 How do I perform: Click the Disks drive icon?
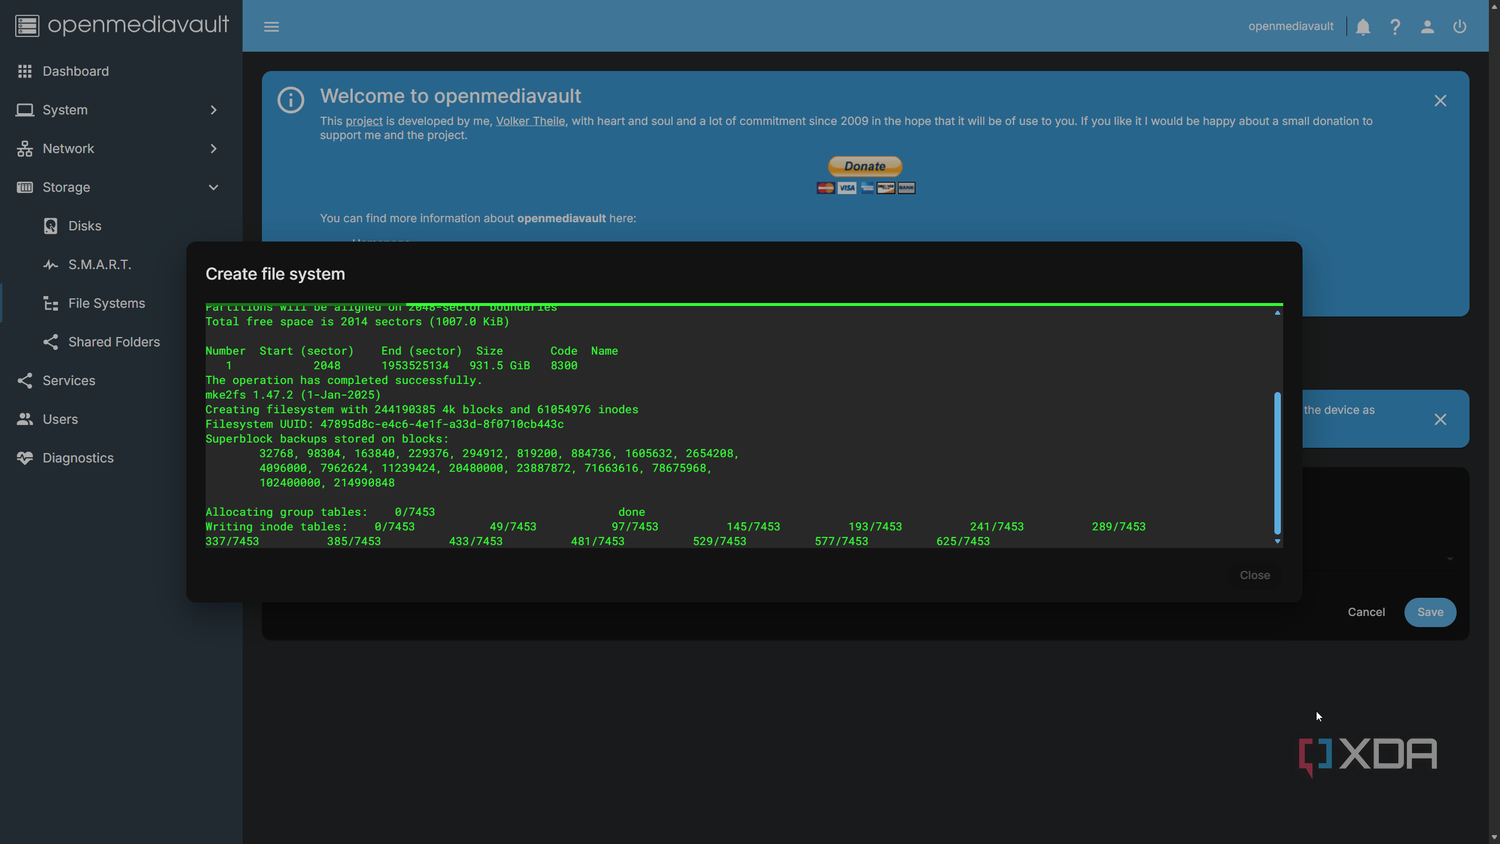51,226
